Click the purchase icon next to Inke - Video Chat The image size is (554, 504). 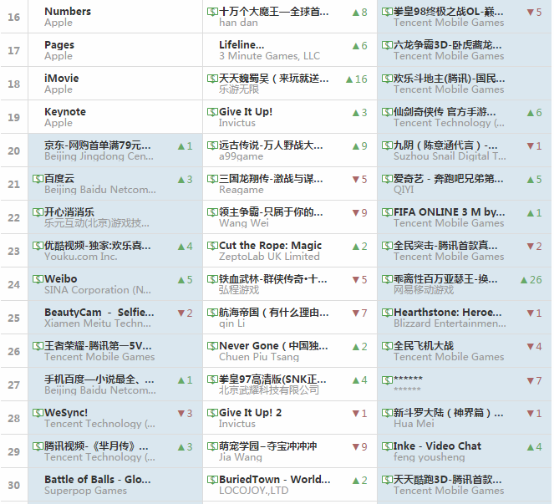pyautogui.click(x=387, y=446)
